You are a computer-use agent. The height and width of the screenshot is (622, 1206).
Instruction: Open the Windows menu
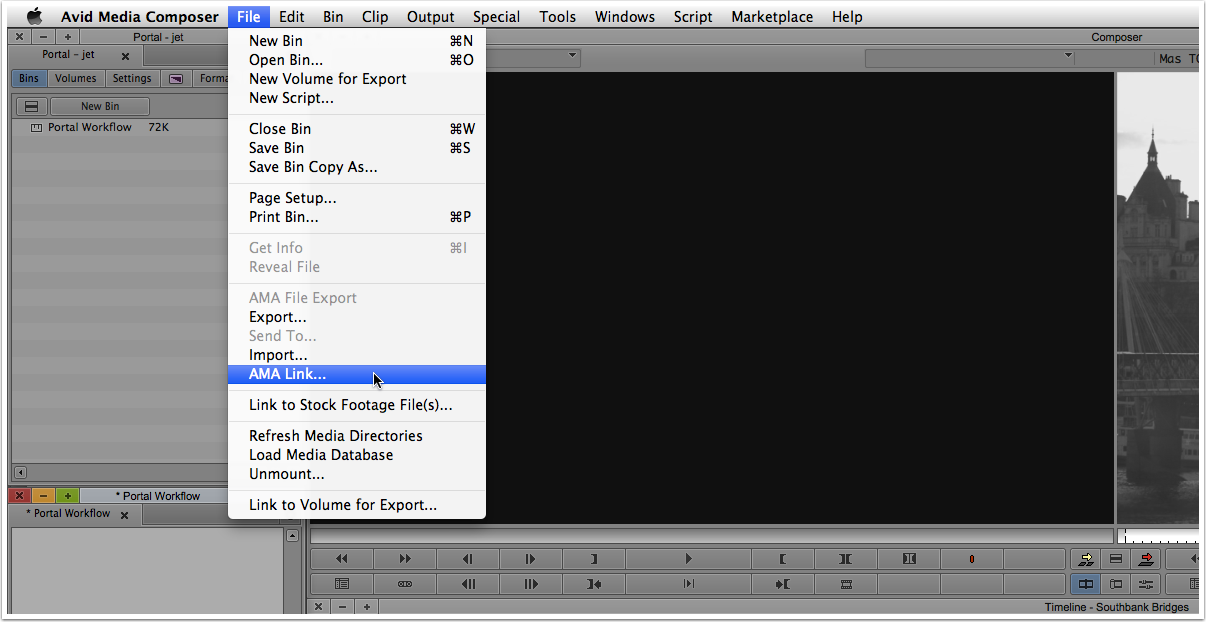coord(625,16)
